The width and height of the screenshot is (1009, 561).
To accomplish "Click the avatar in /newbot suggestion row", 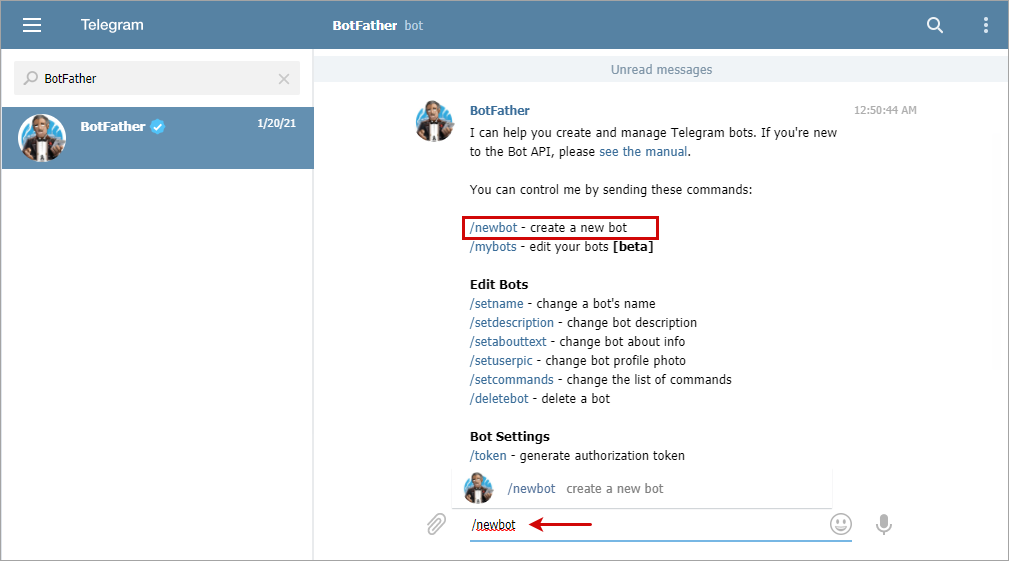I will coord(478,488).
